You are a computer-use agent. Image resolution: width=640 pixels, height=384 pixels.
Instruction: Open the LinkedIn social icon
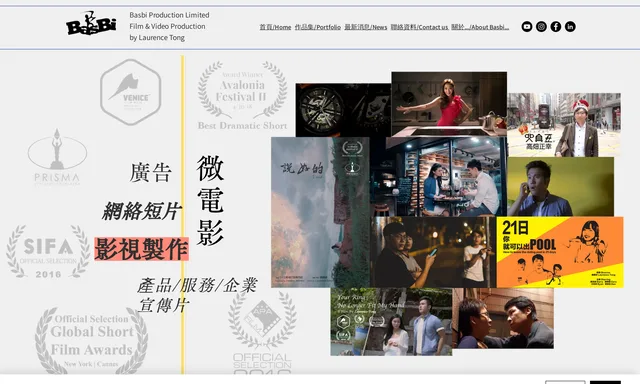[570, 27]
